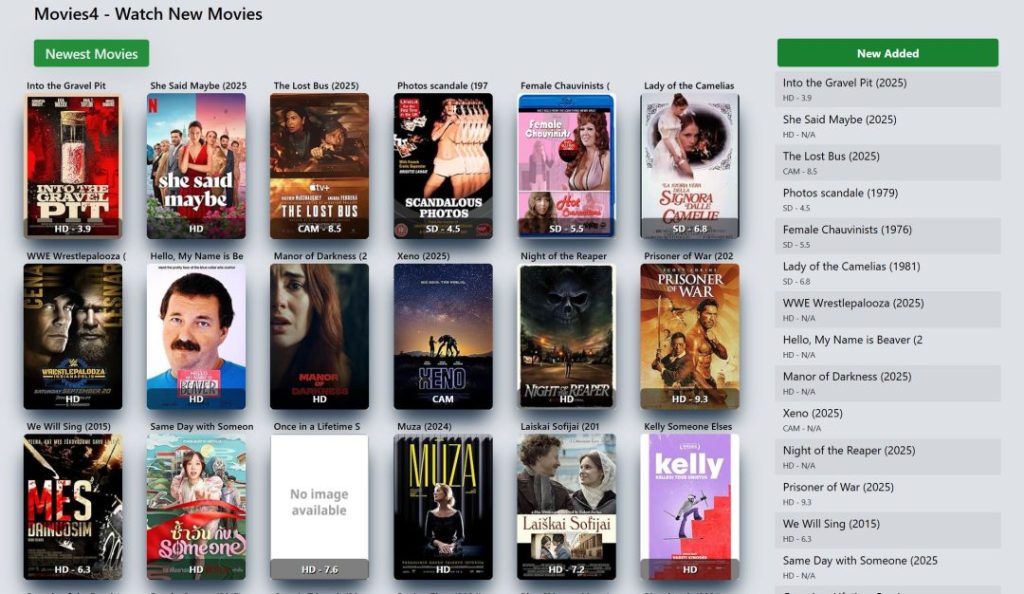Viewport: 1024px width, 594px height.
Task: Select Prisoner of War (2025) sidebar entry
Action: (x=888, y=493)
